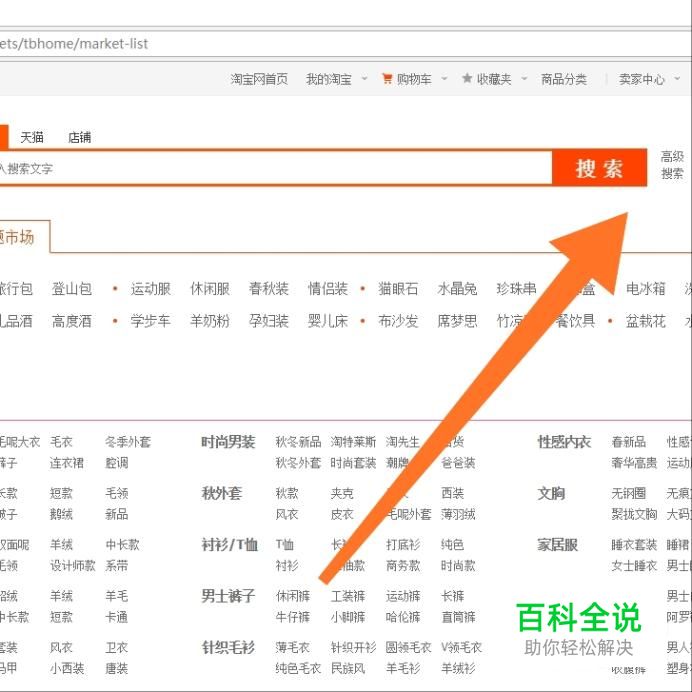The image size is (692, 692).
Task: Open 收藏夹 menu
Action: [x=494, y=79]
